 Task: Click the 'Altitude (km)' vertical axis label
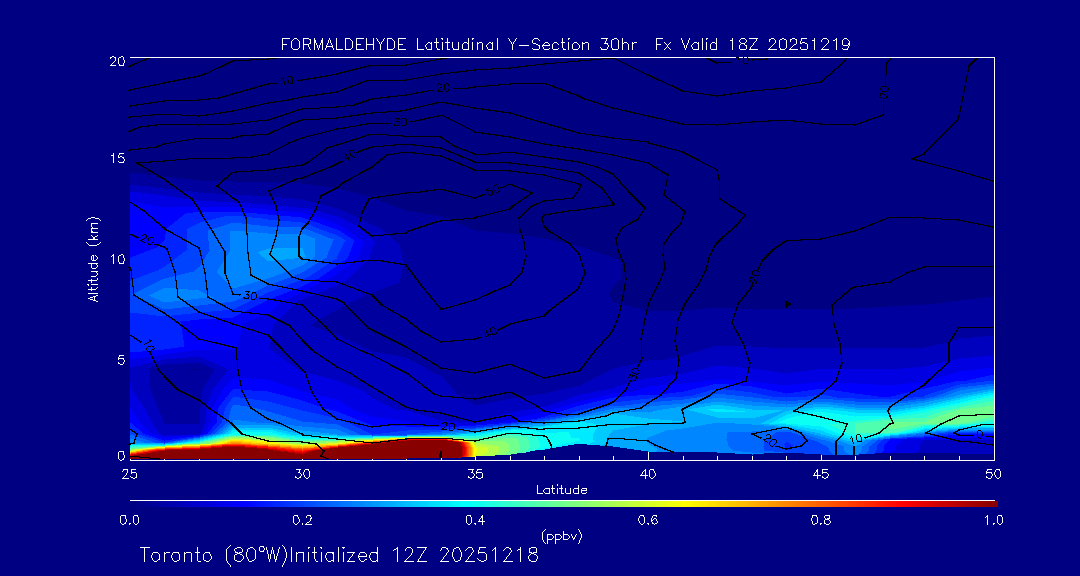pos(94,258)
